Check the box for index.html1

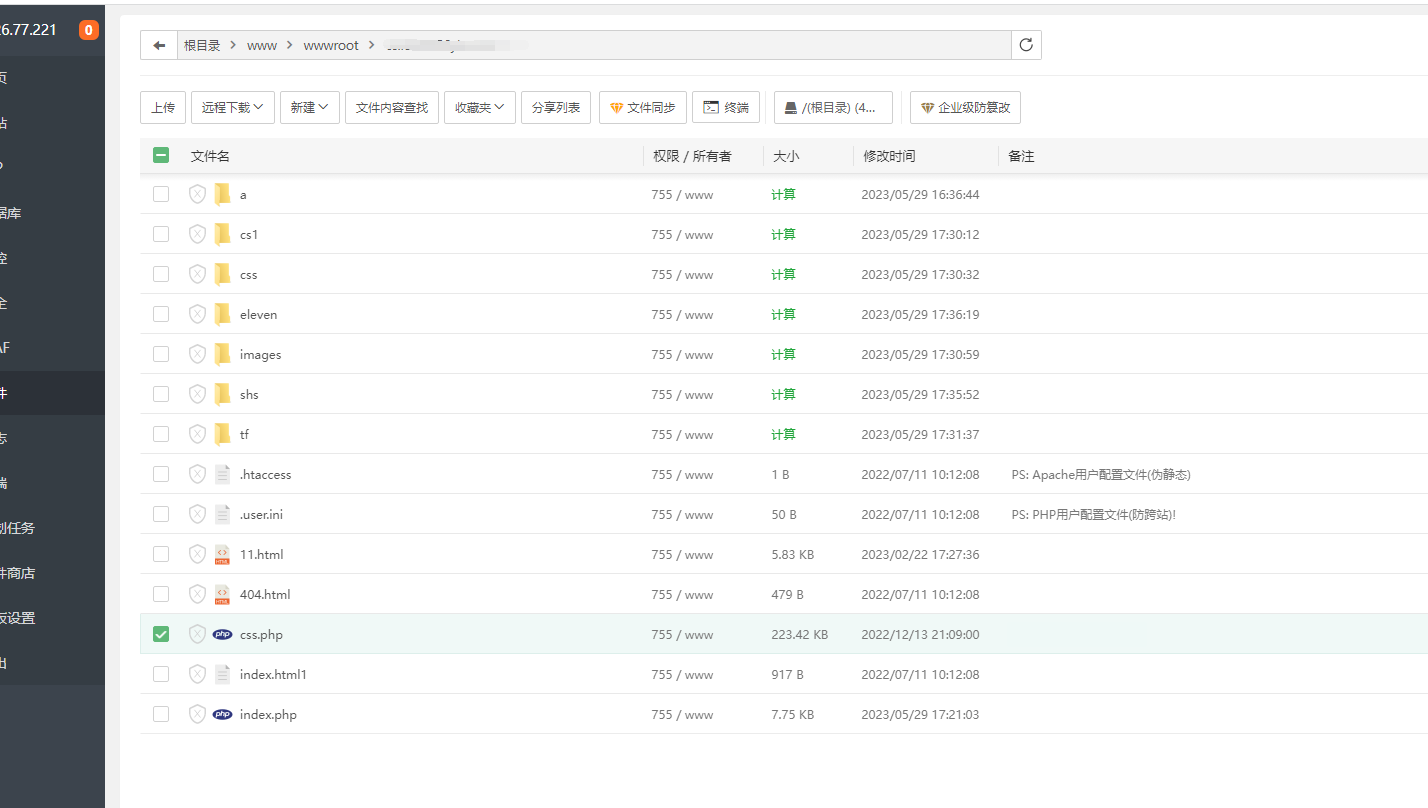point(161,674)
